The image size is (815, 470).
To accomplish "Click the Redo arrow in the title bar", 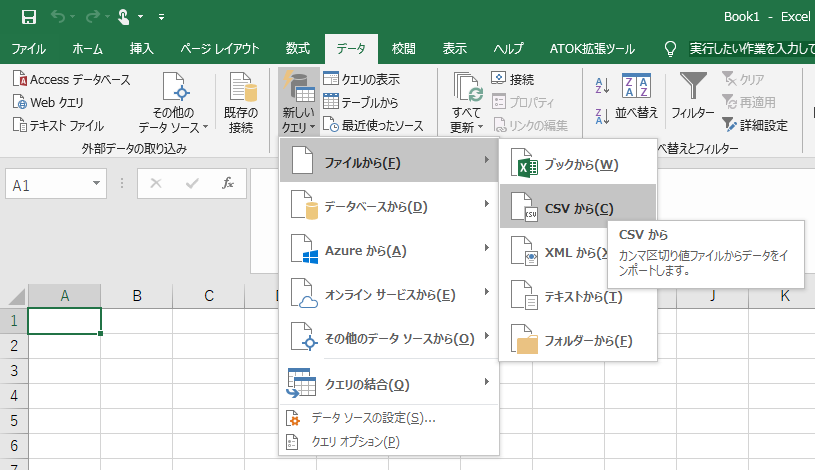I will (93, 17).
